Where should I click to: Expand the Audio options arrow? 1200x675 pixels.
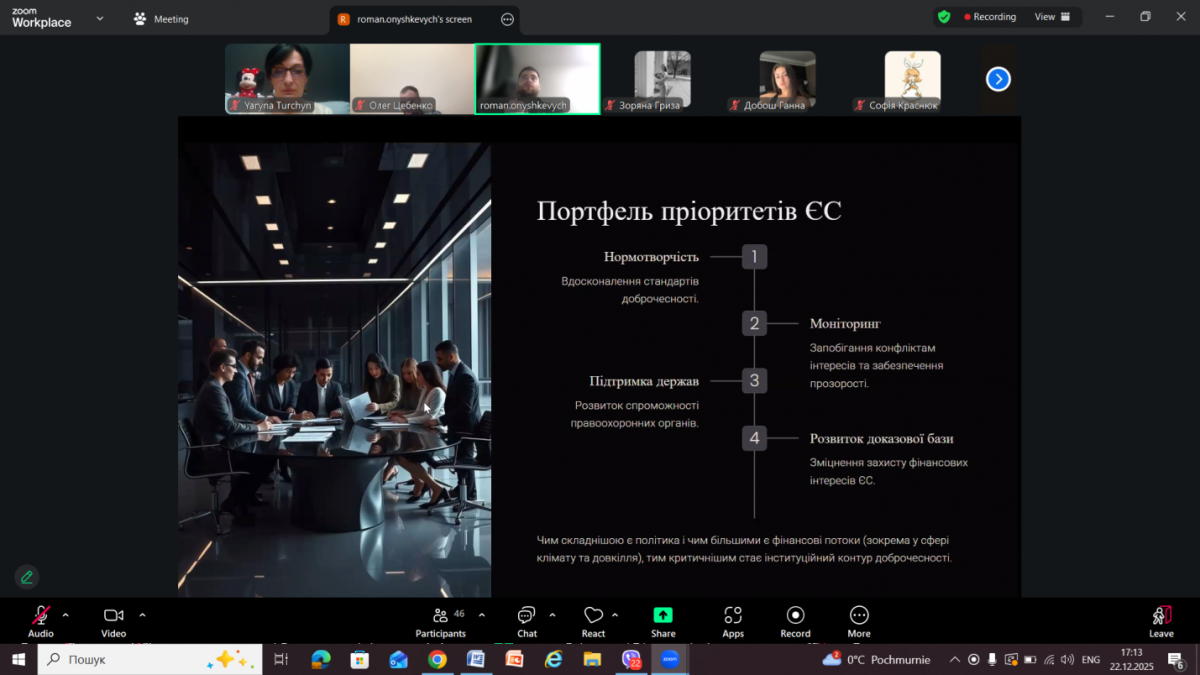(66, 615)
